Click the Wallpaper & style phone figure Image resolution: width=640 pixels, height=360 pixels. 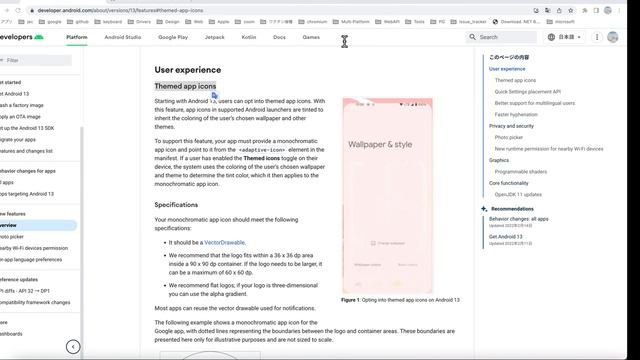[x=387, y=196]
